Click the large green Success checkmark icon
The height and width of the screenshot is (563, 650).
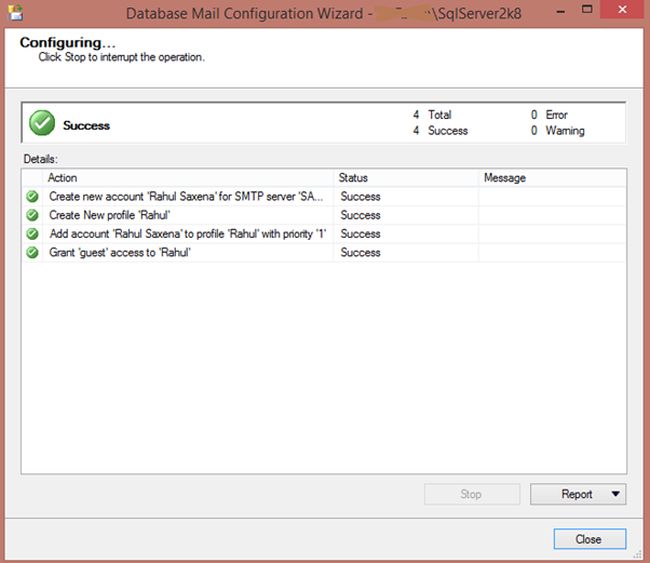click(x=42, y=123)
